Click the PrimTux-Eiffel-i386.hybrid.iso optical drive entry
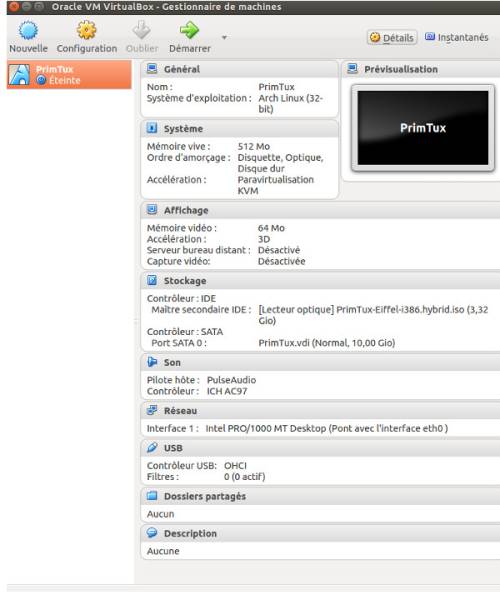Screen dimensions: 500x600 point(373,315)
